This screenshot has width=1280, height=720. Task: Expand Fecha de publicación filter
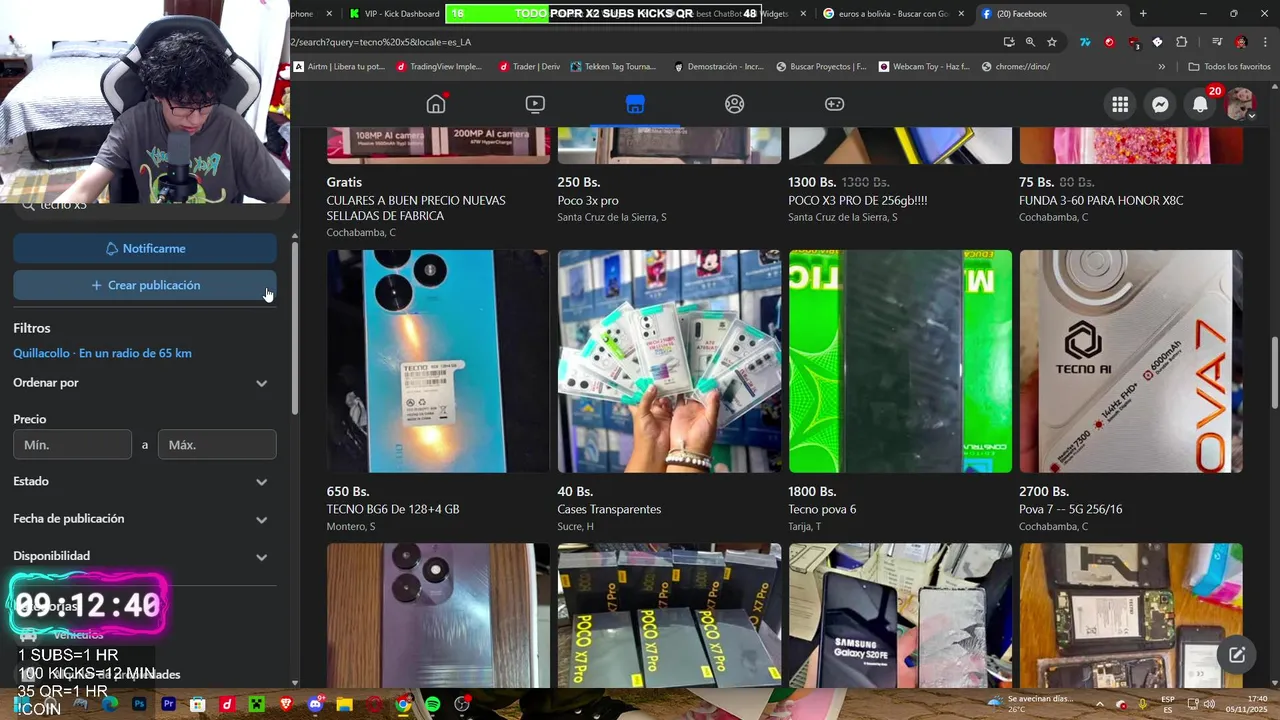(145, 519)
